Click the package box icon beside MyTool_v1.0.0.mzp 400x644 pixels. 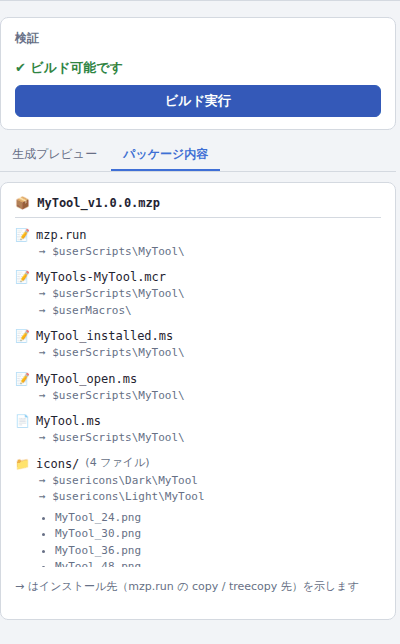click(x=22, y=203)
